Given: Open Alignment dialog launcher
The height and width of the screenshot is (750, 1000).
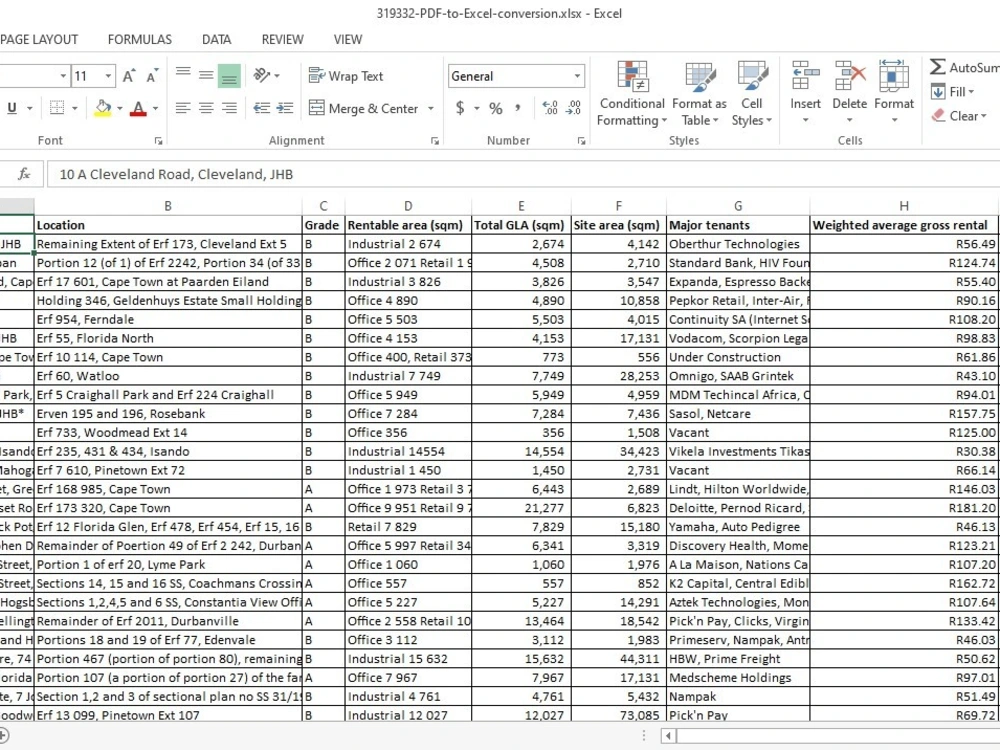Looking at the screenshot, I should [435, 141].
